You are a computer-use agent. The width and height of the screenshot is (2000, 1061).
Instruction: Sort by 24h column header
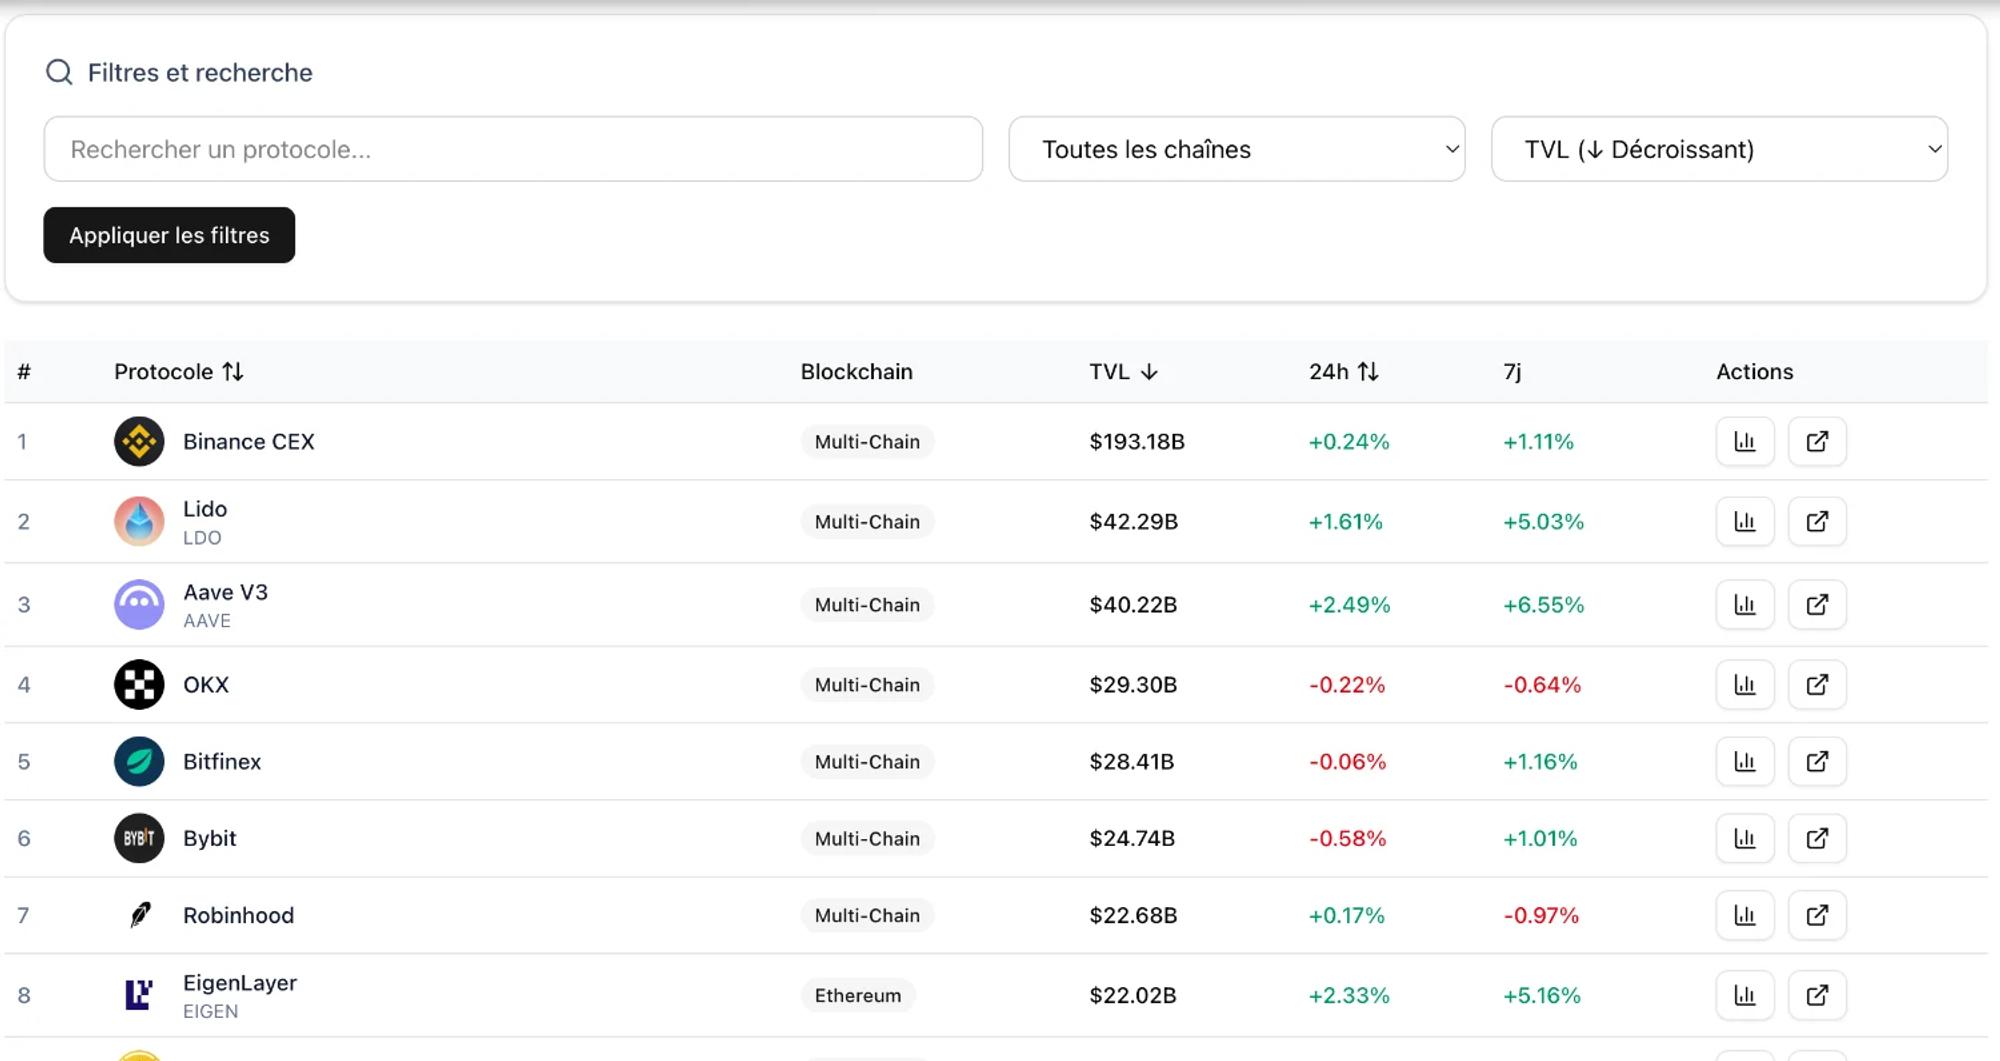[x=1344, y=371]
